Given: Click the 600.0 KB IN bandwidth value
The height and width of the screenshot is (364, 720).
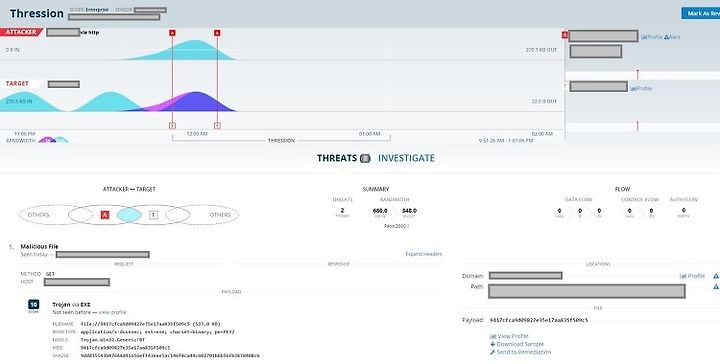Looking at the screenshot, I should 380,211.
